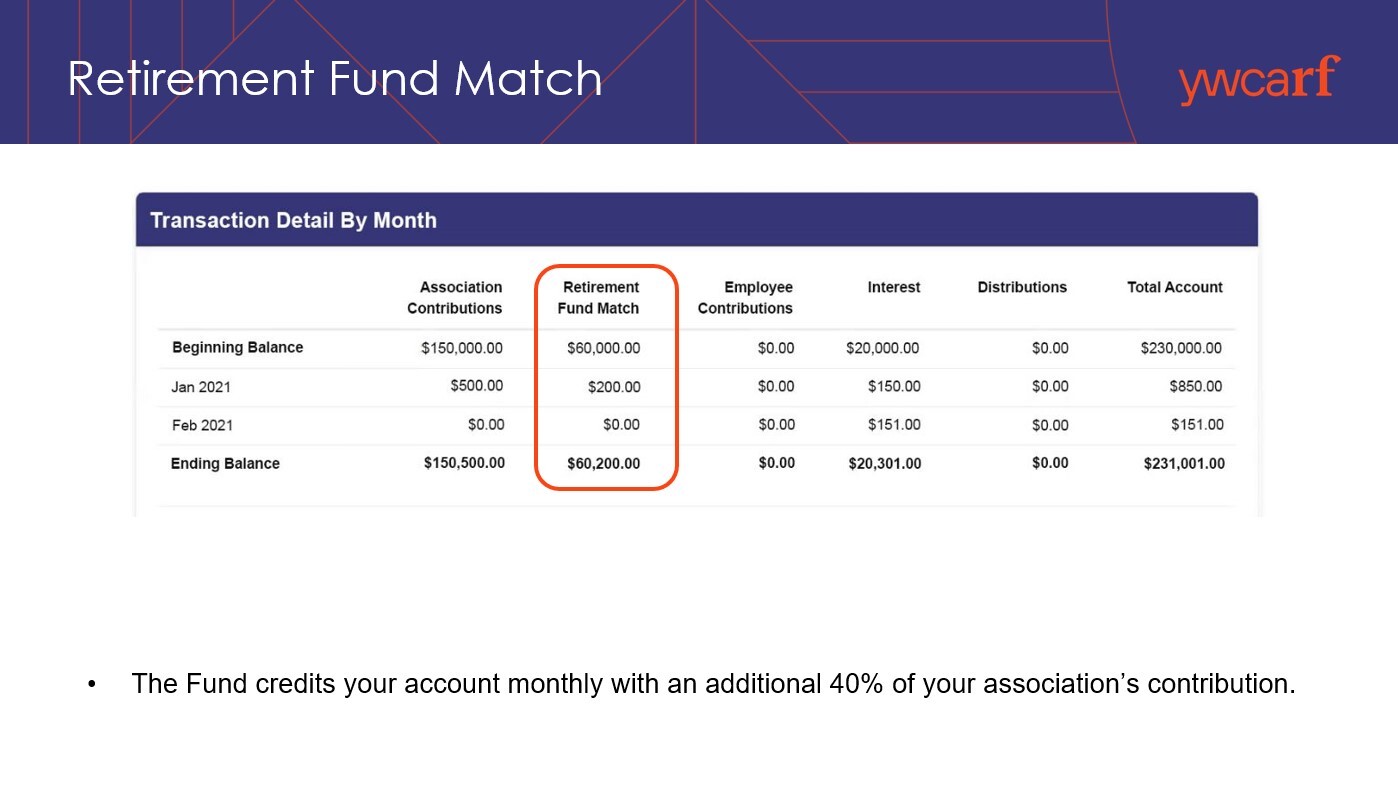Click the Jan 2021 row label
Screen dimensions: 1398x792
(x=201, y=387)
